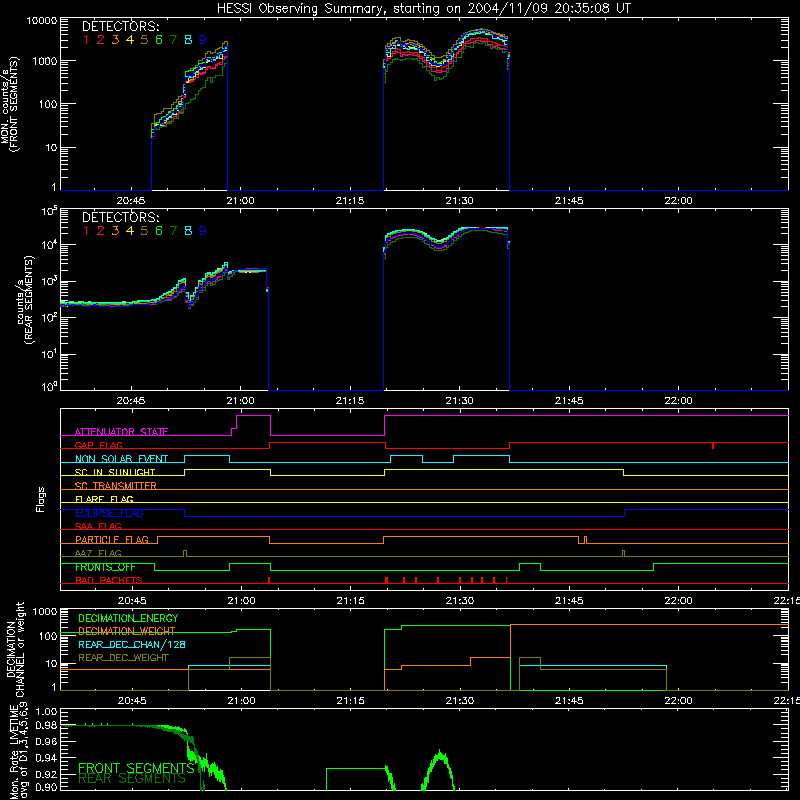This screenshot has width=800, height=800.
Task: Click the GAP_FLAG label
Action: tap(98, 445)
